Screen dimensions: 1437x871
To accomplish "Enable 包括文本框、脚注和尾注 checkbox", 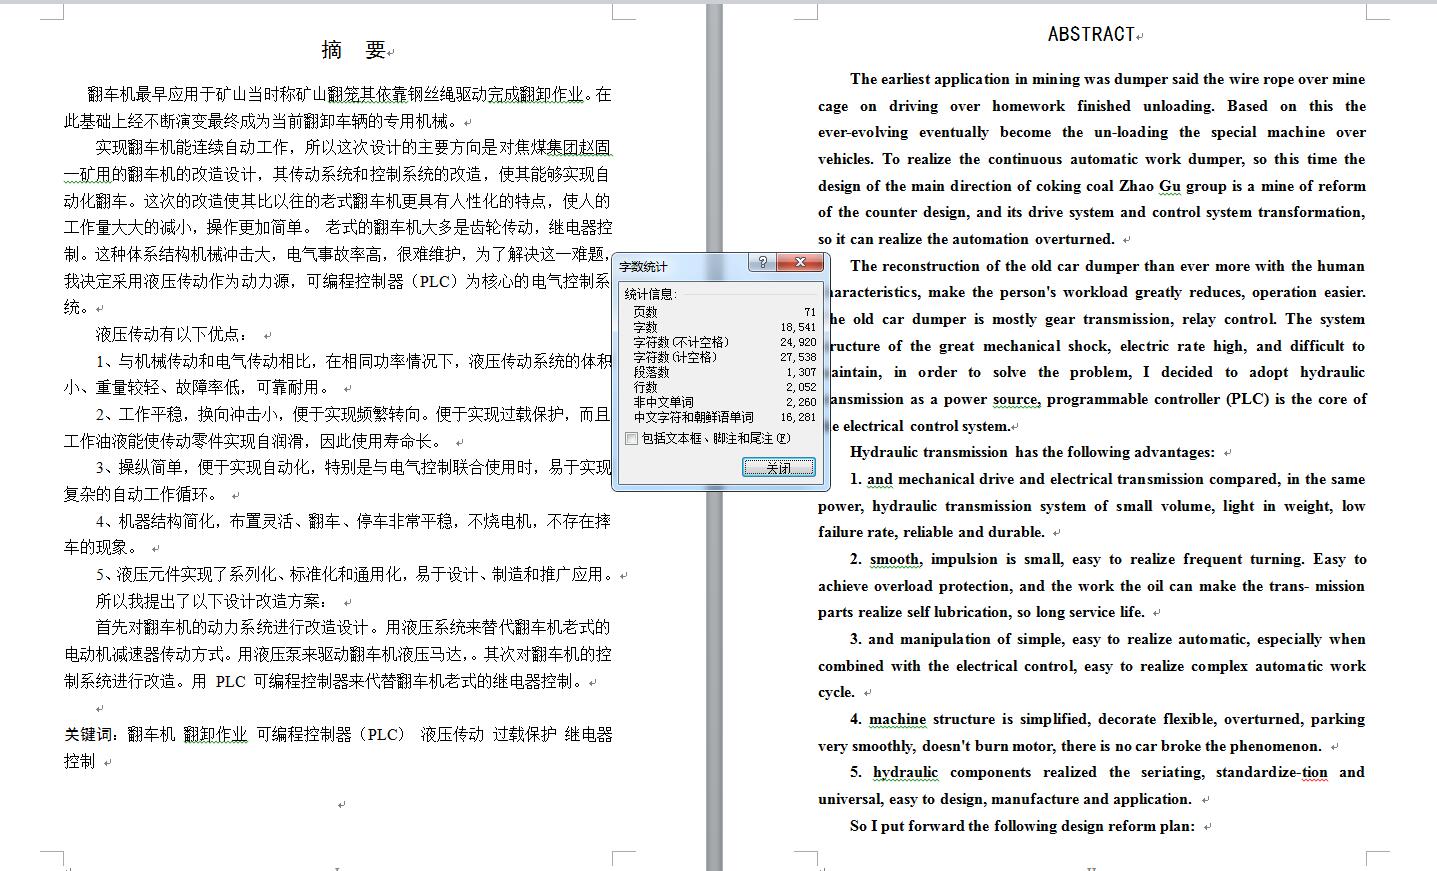I will pyautogui.click(x=631, y=438).
